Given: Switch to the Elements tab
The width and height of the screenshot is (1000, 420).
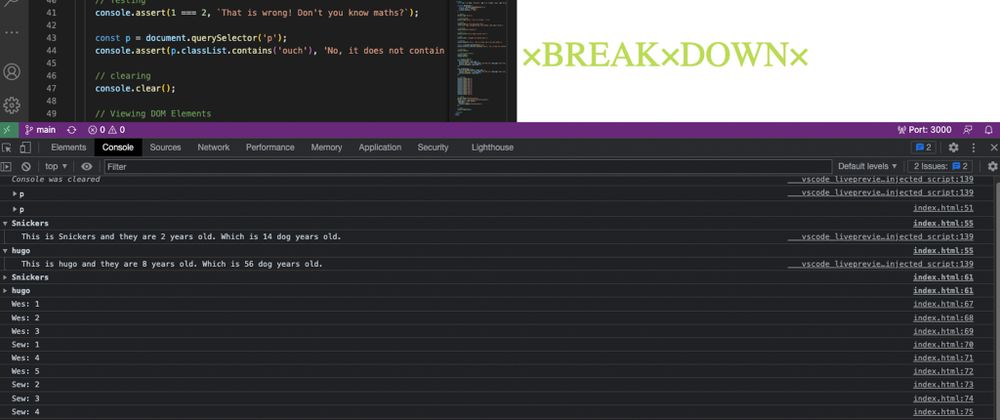Looking at the screenshot, I should click(69, 147).
